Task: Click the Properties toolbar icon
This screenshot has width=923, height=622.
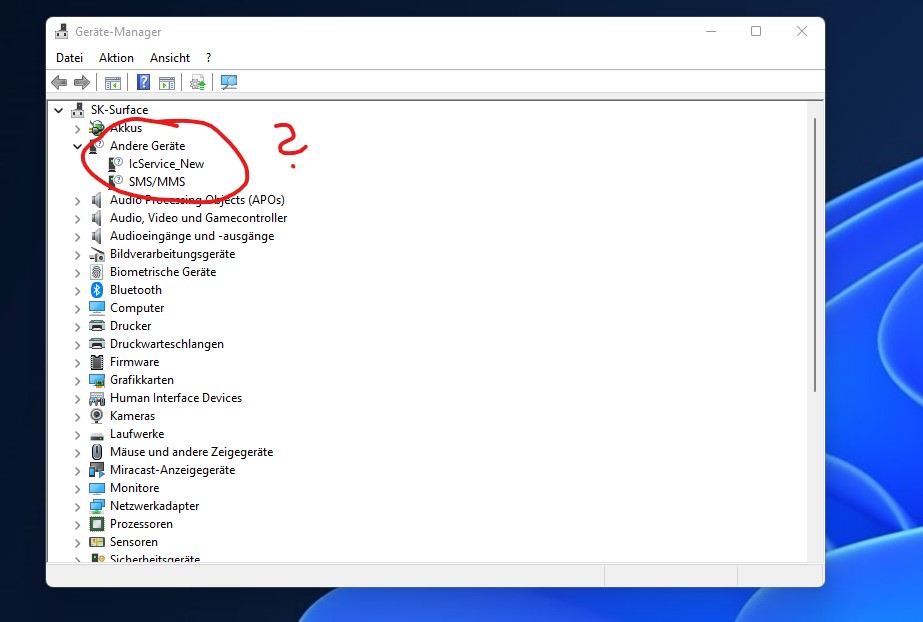Action: [168, 82]
